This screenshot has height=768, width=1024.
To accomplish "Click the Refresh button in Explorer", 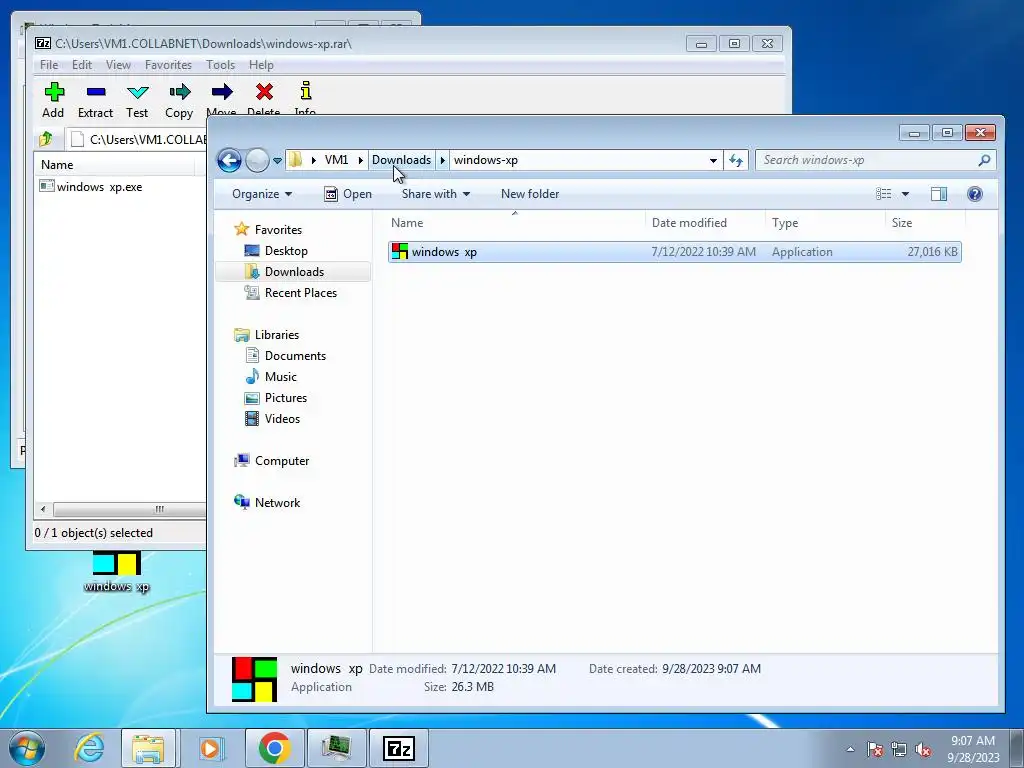I will [736, 160].
